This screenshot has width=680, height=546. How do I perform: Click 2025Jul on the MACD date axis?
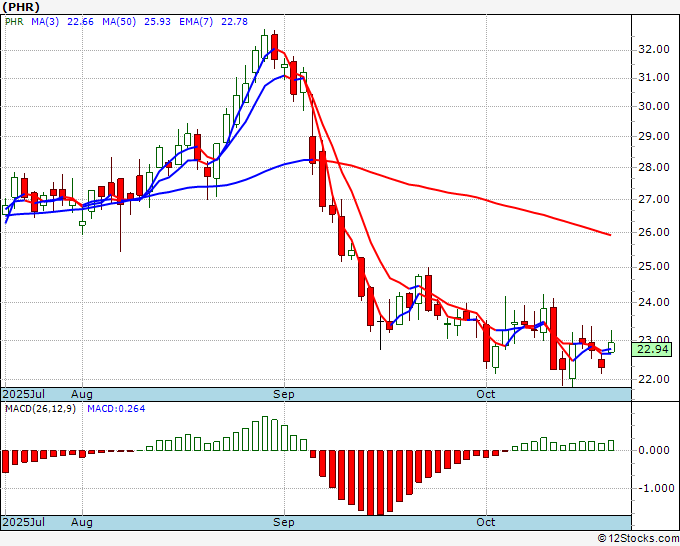(24, 522)
